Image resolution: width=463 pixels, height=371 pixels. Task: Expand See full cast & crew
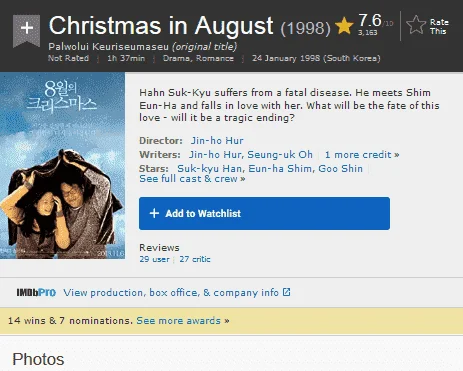tap(192, 179)
